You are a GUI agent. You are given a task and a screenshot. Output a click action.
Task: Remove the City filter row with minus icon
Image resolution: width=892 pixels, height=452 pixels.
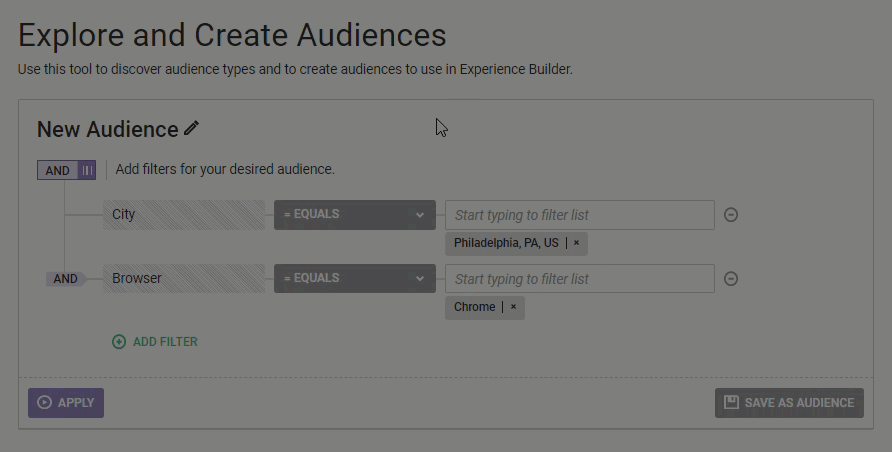coord(731,215)
